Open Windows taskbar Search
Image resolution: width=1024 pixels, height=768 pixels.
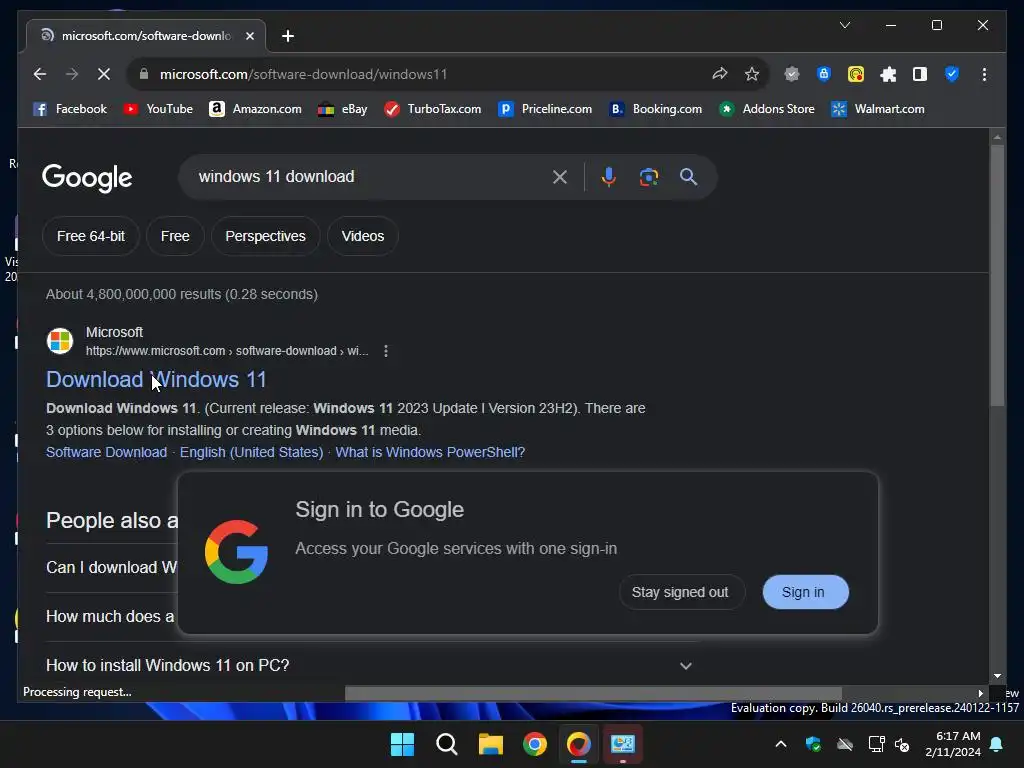coord(447,744)
